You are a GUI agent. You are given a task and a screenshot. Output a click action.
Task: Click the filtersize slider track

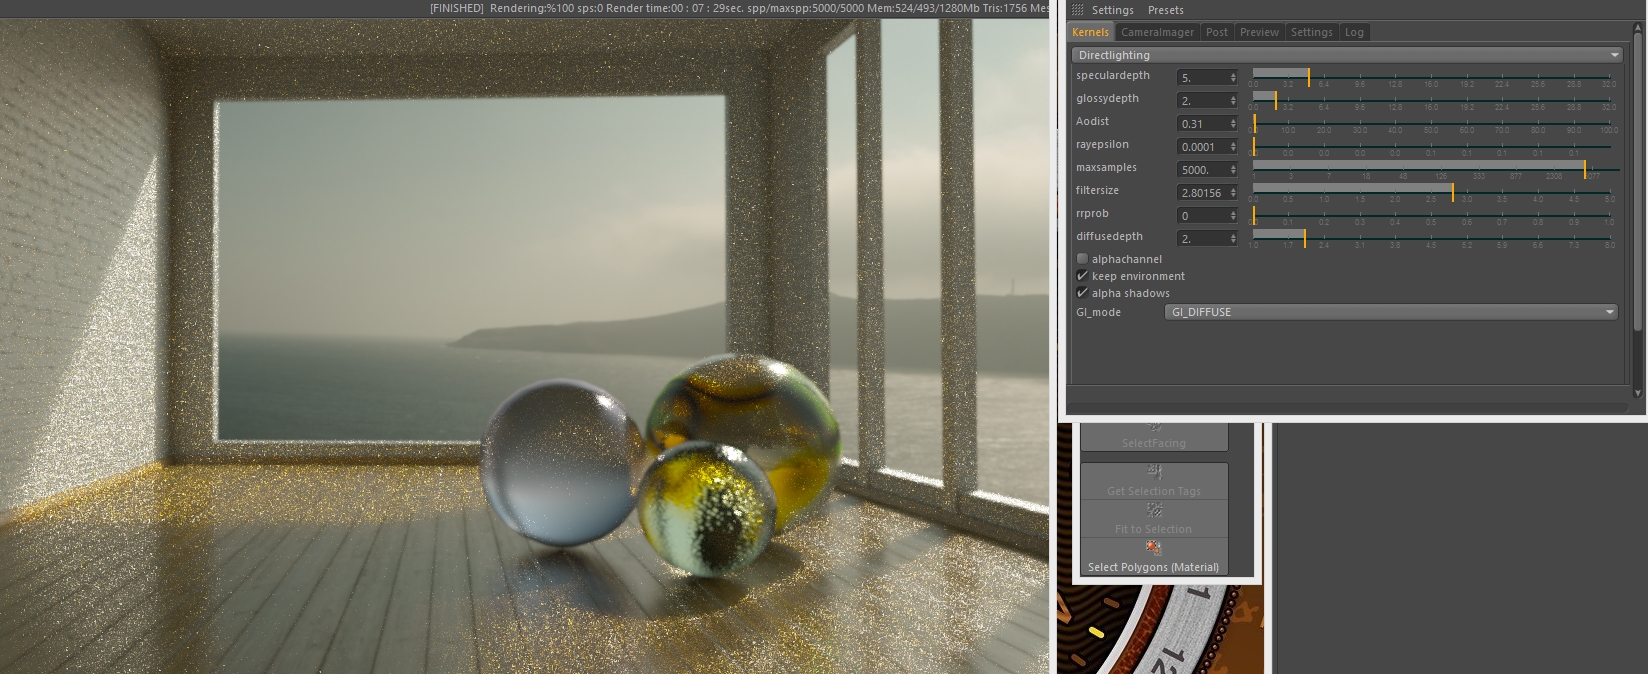point(1431,192)
